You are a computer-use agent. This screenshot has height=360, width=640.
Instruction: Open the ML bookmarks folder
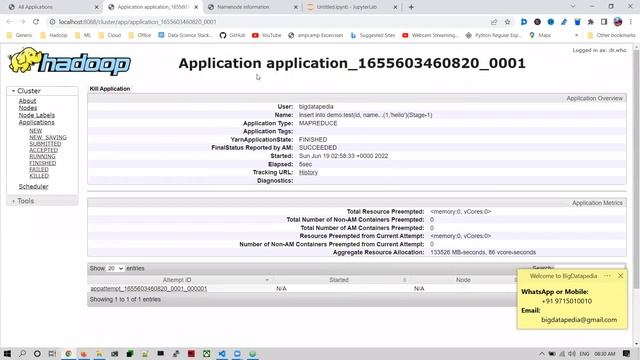pyautogui.click(x=83, y=36)
